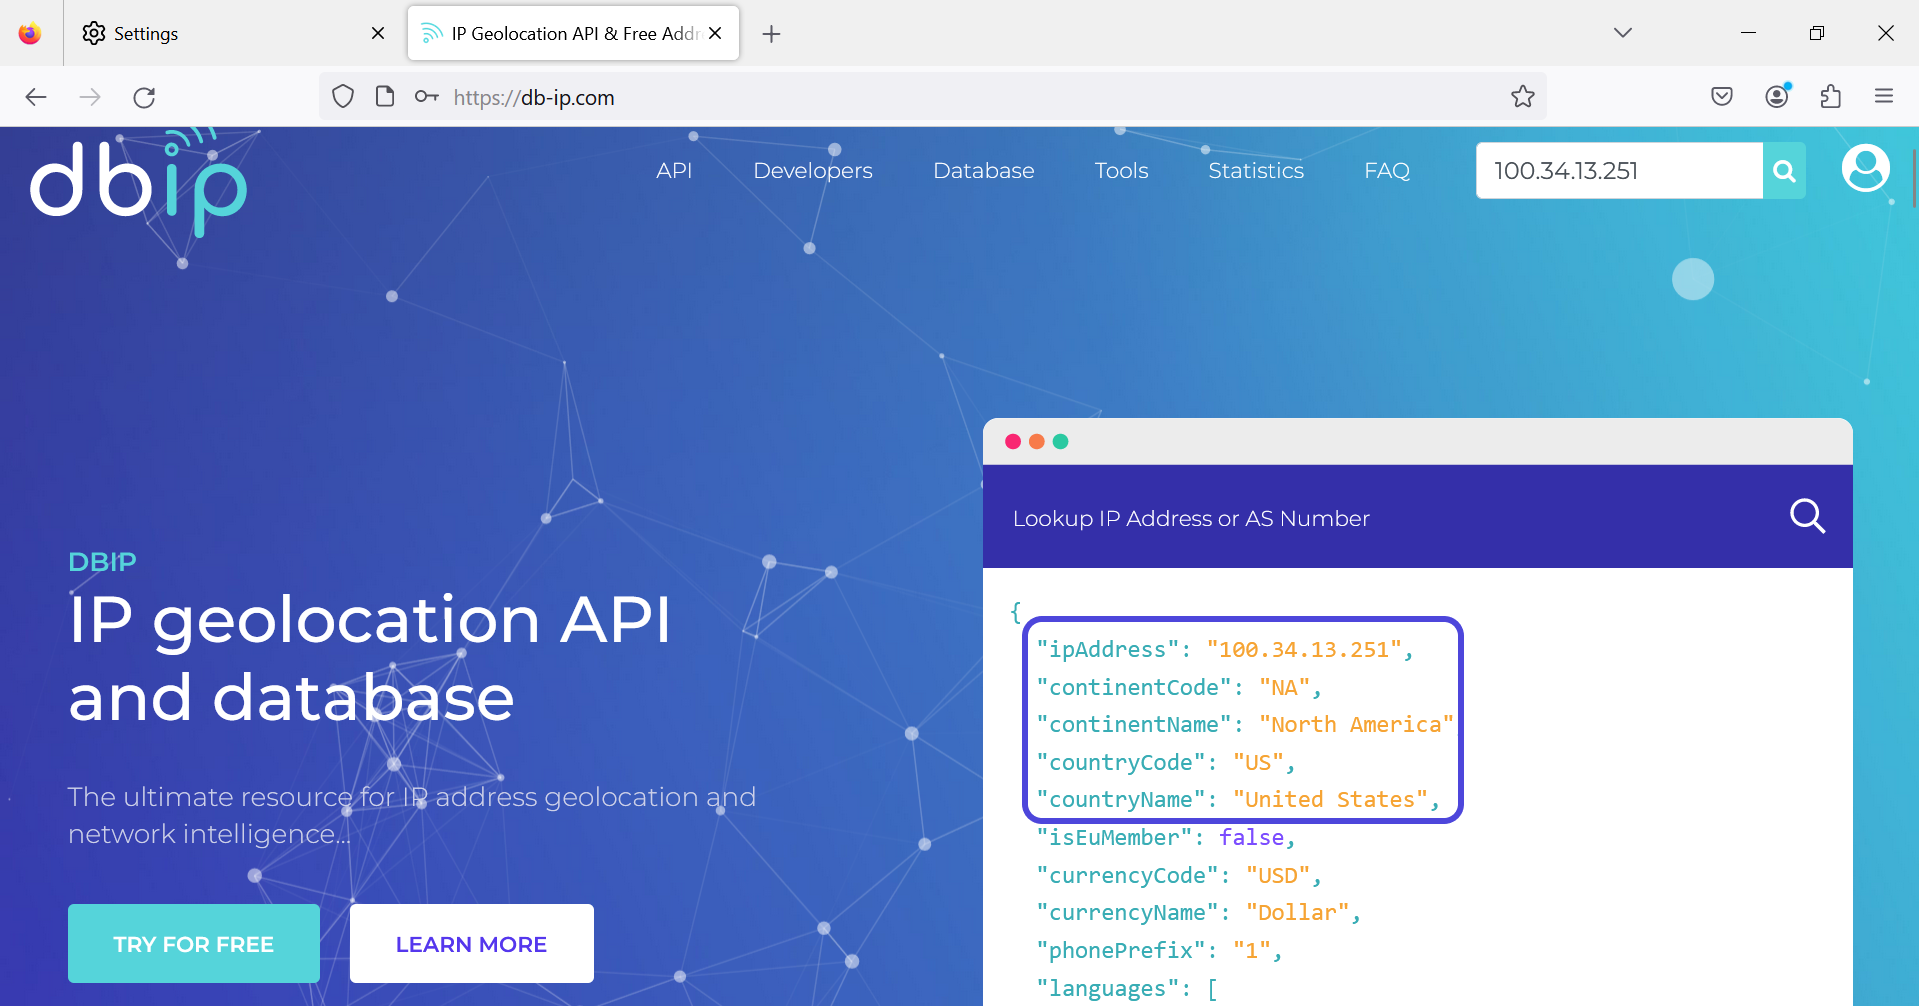The image size is (1920, 1006).
Task: Open the API menu item
Action: pyautogui.click(x=674, y=171)
